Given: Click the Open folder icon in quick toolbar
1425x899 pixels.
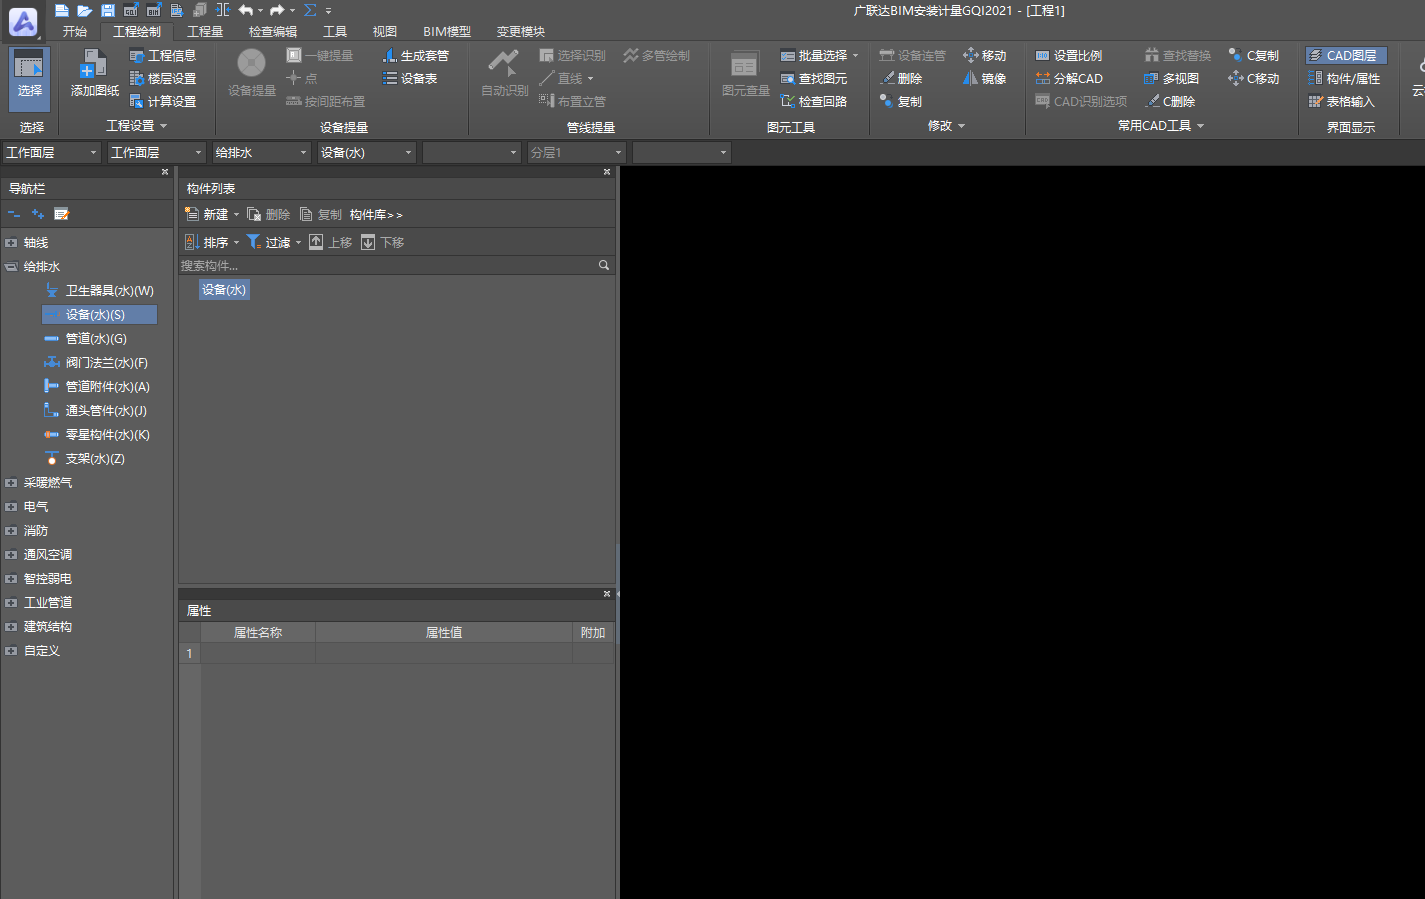Looking at the screenshot, I should (85, 10).
